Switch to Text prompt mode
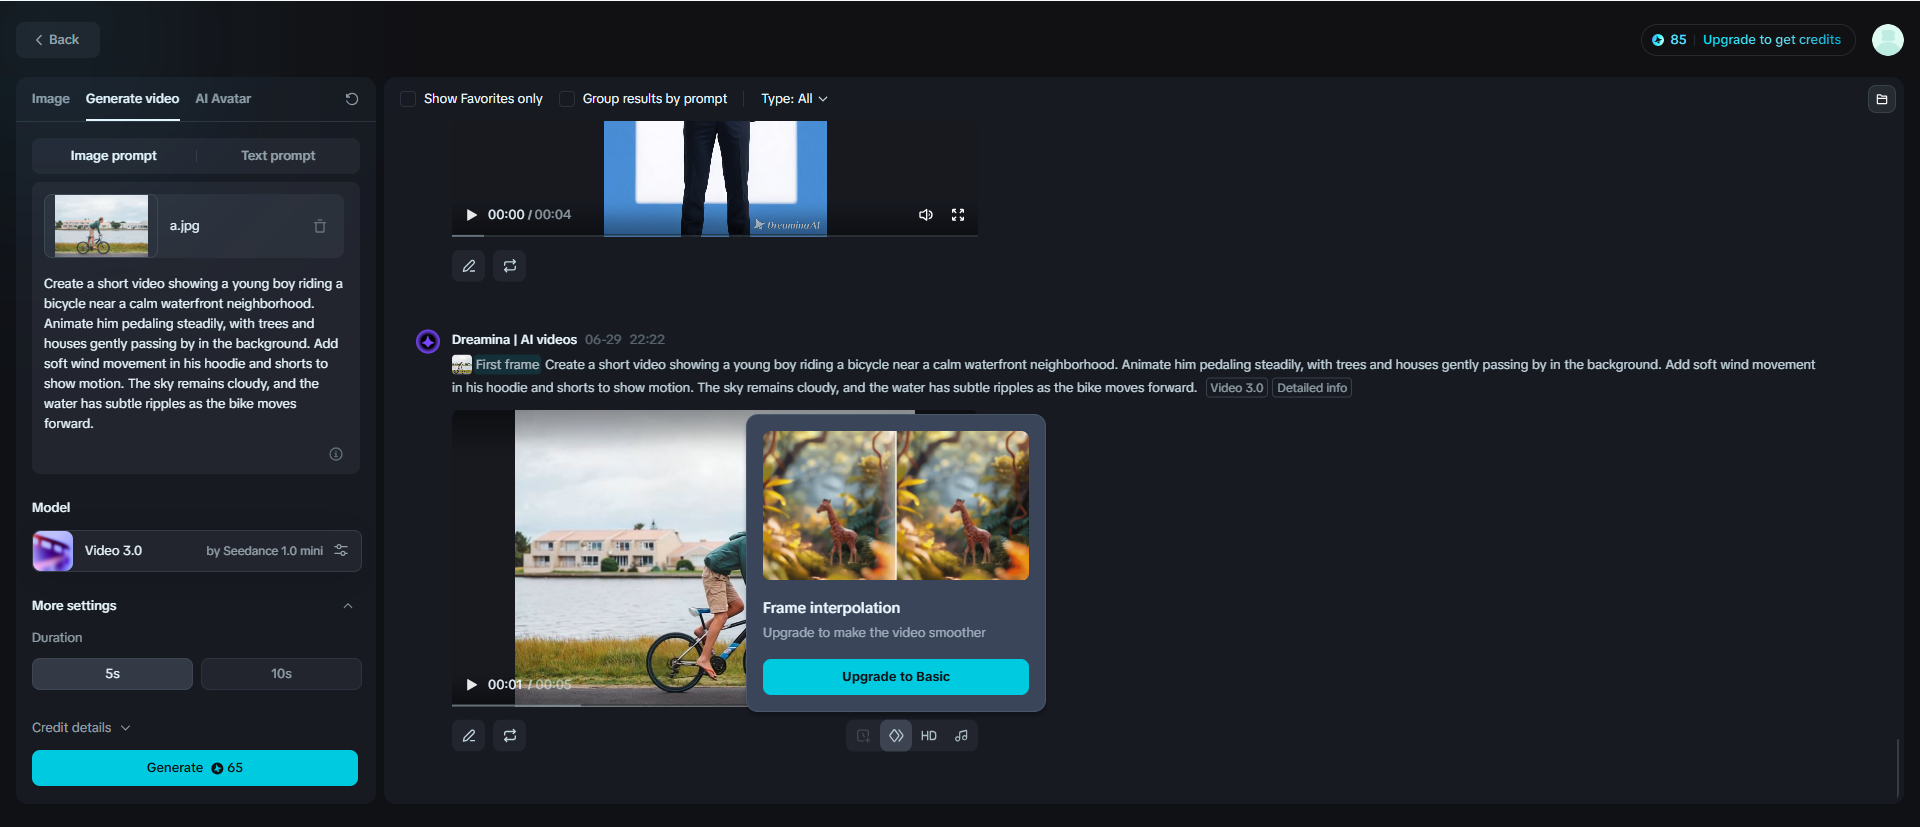 click(278, 156)
